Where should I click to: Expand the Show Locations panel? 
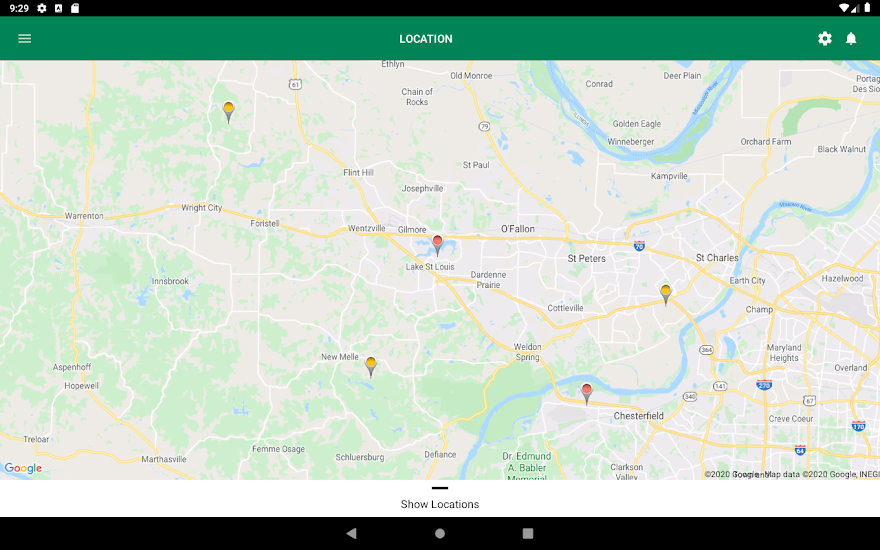(440, 504)
